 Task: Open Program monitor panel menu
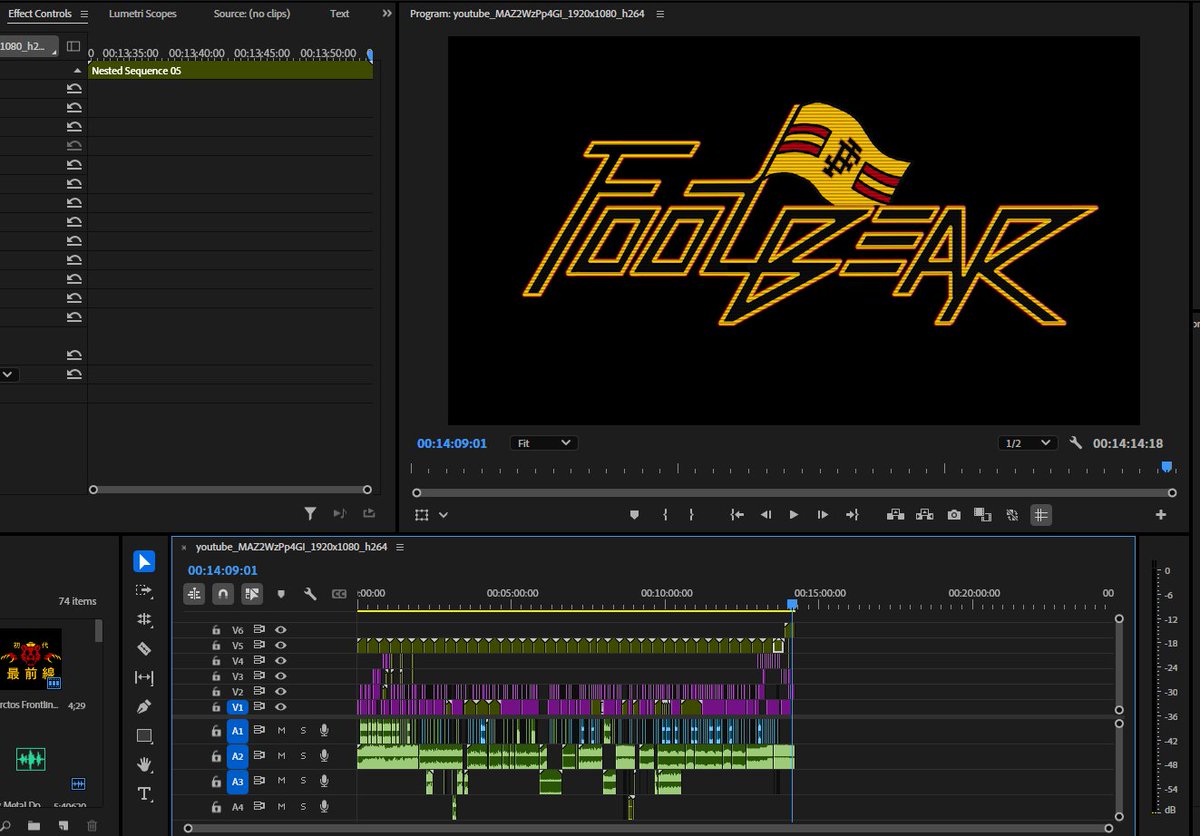[x=660, y=14]
